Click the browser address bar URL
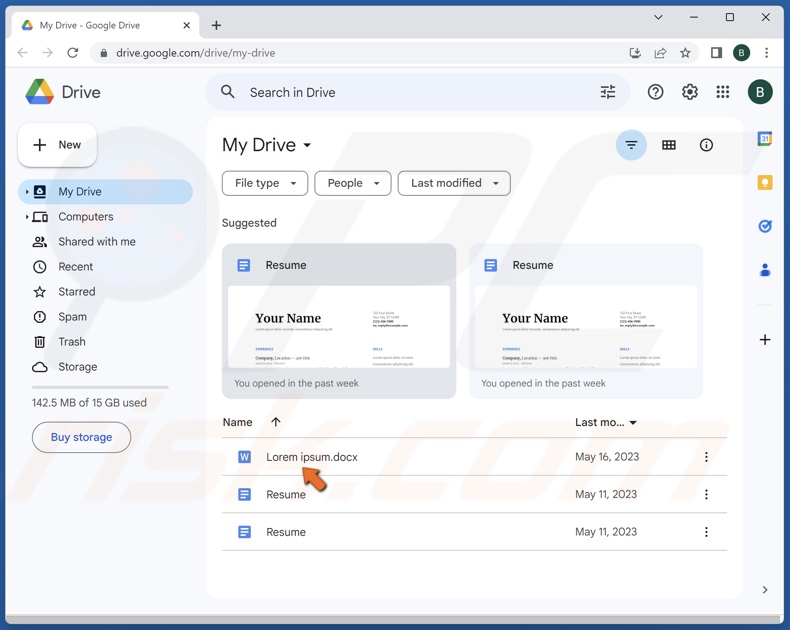 click(195, 53)
